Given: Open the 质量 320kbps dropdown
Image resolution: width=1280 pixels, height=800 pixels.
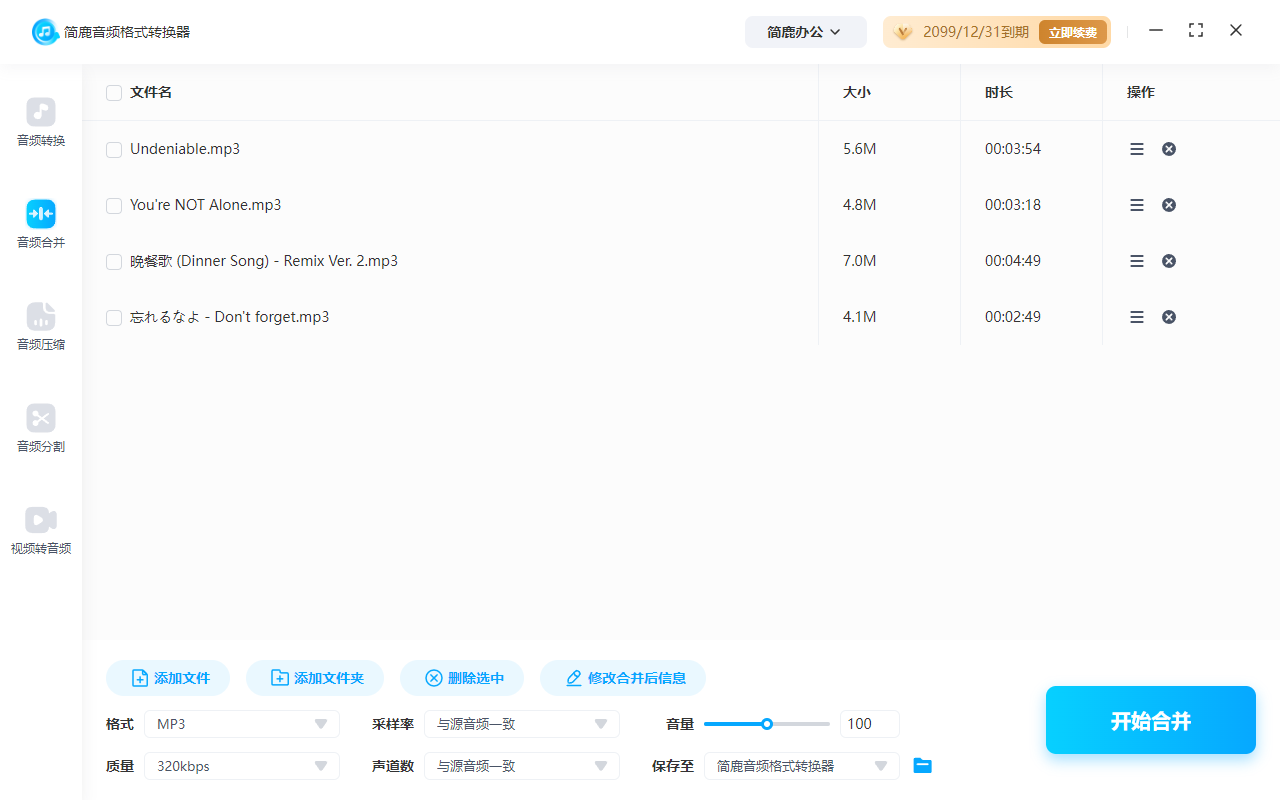Looking at the screenshot, I should [242, 766].
